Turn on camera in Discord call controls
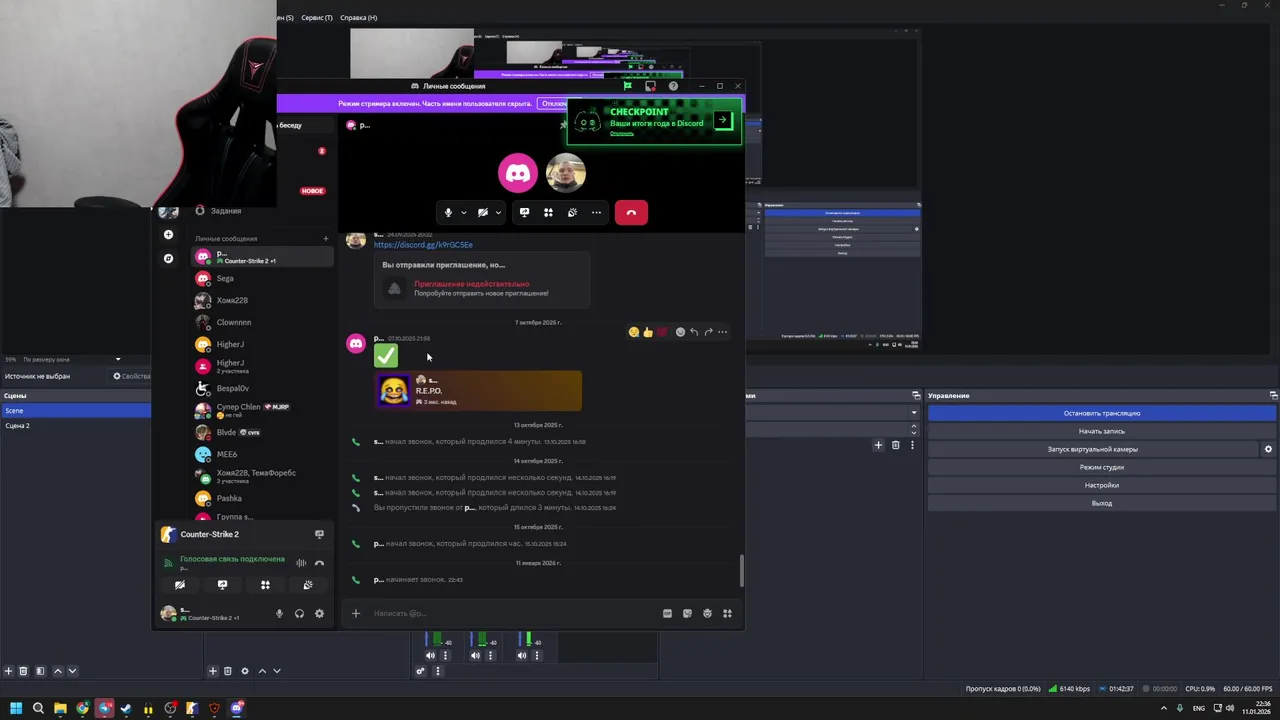 (483, 213)
